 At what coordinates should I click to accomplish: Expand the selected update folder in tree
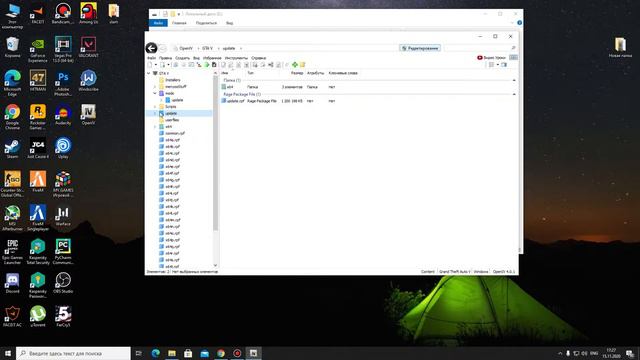point(155,113)
